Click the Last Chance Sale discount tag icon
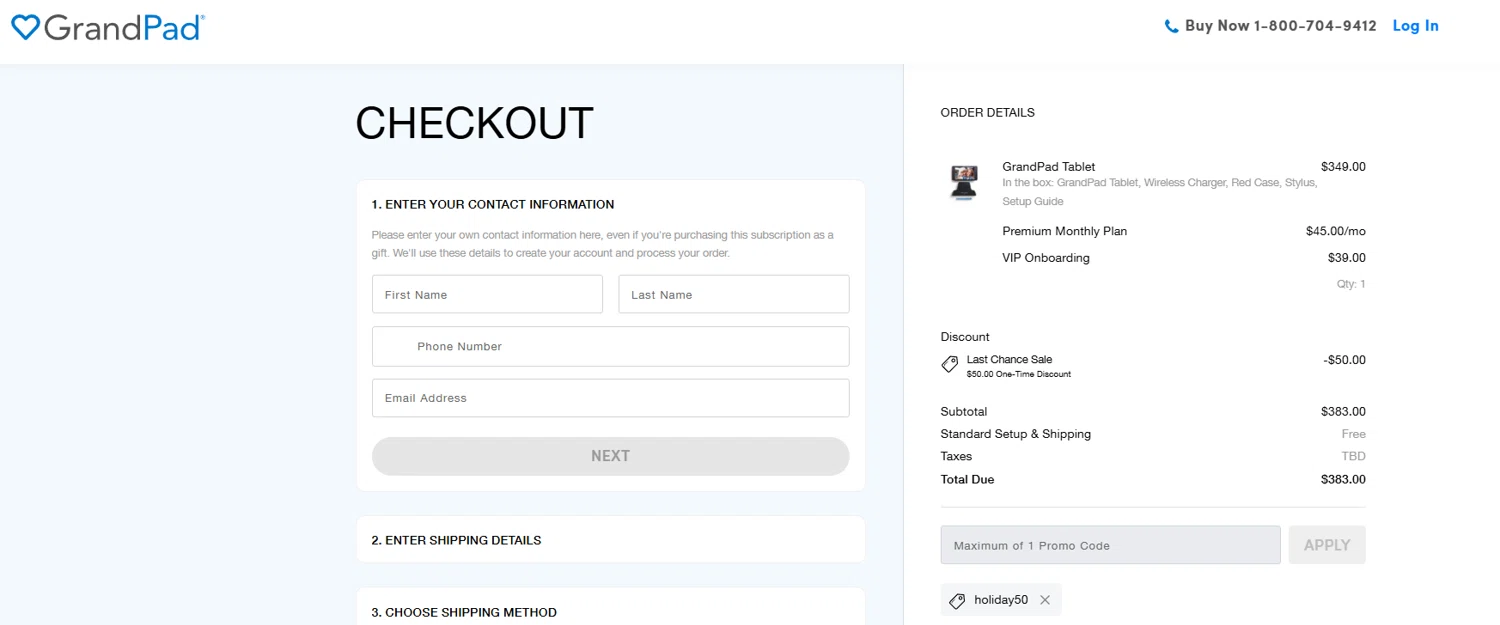This screenshot has width=1500, height=625. (x=950, y=365)
